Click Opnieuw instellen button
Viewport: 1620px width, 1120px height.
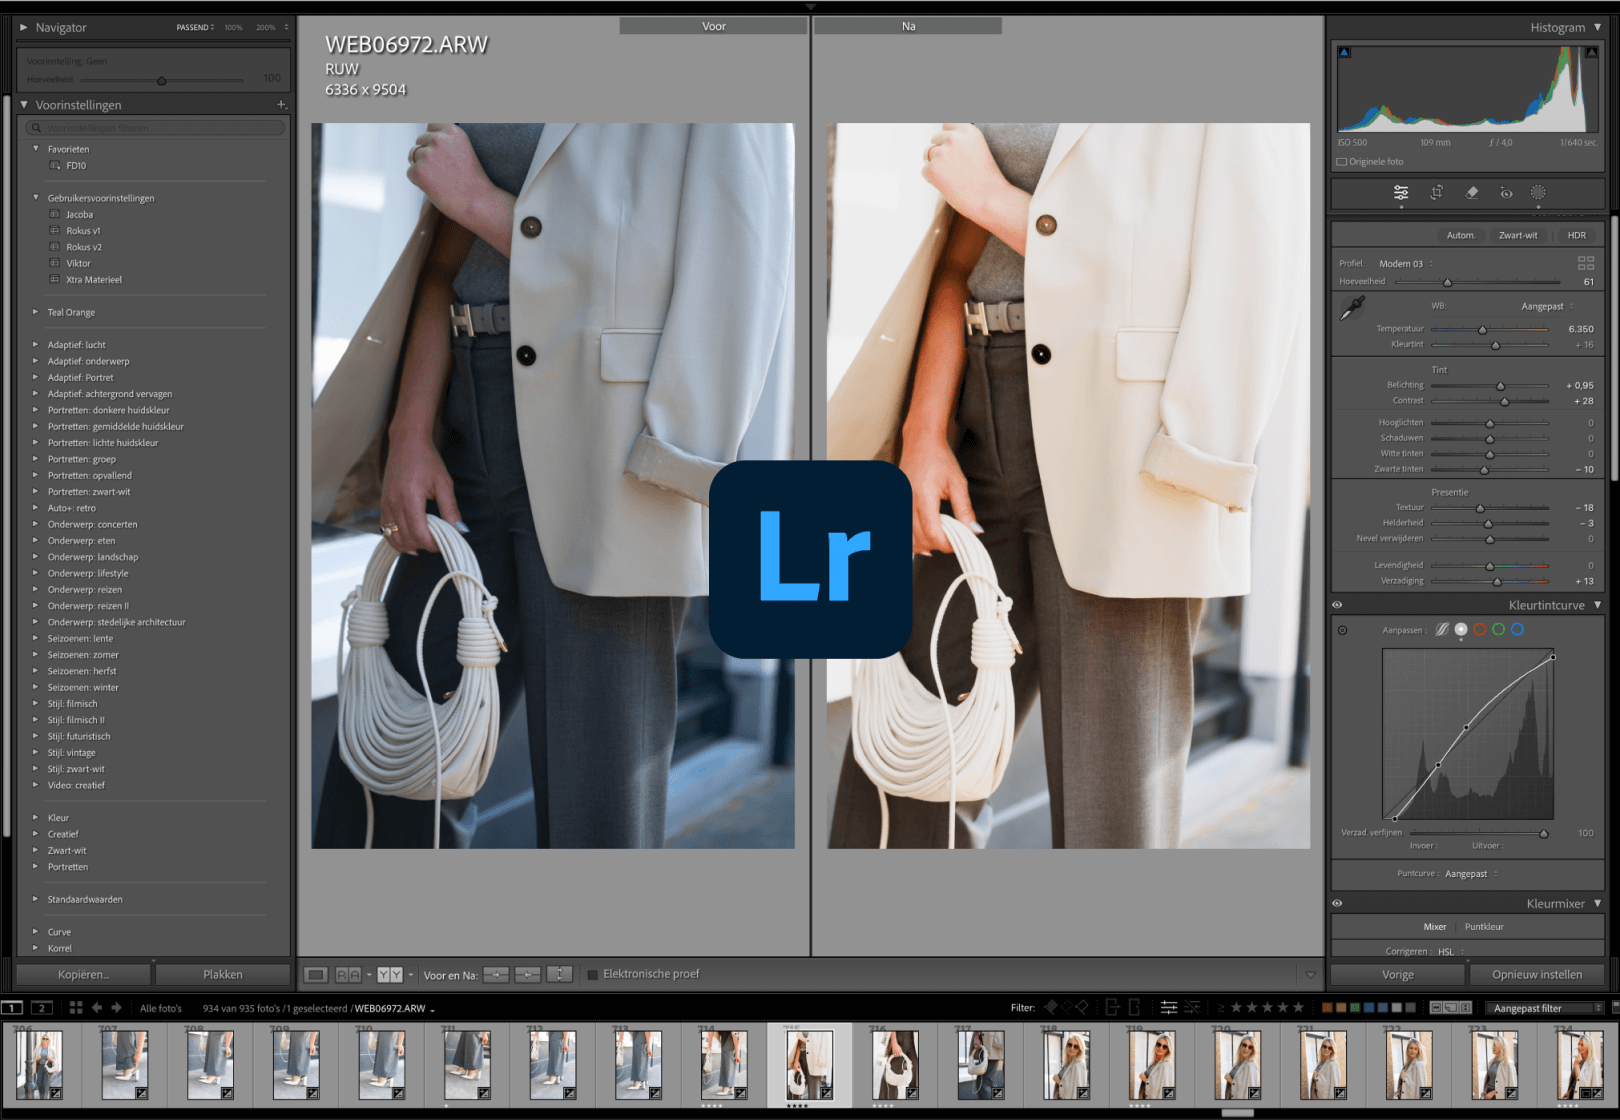1537,974
